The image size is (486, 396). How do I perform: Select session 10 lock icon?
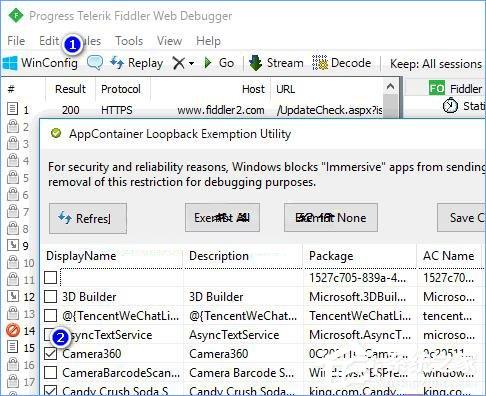coord(13,262)
